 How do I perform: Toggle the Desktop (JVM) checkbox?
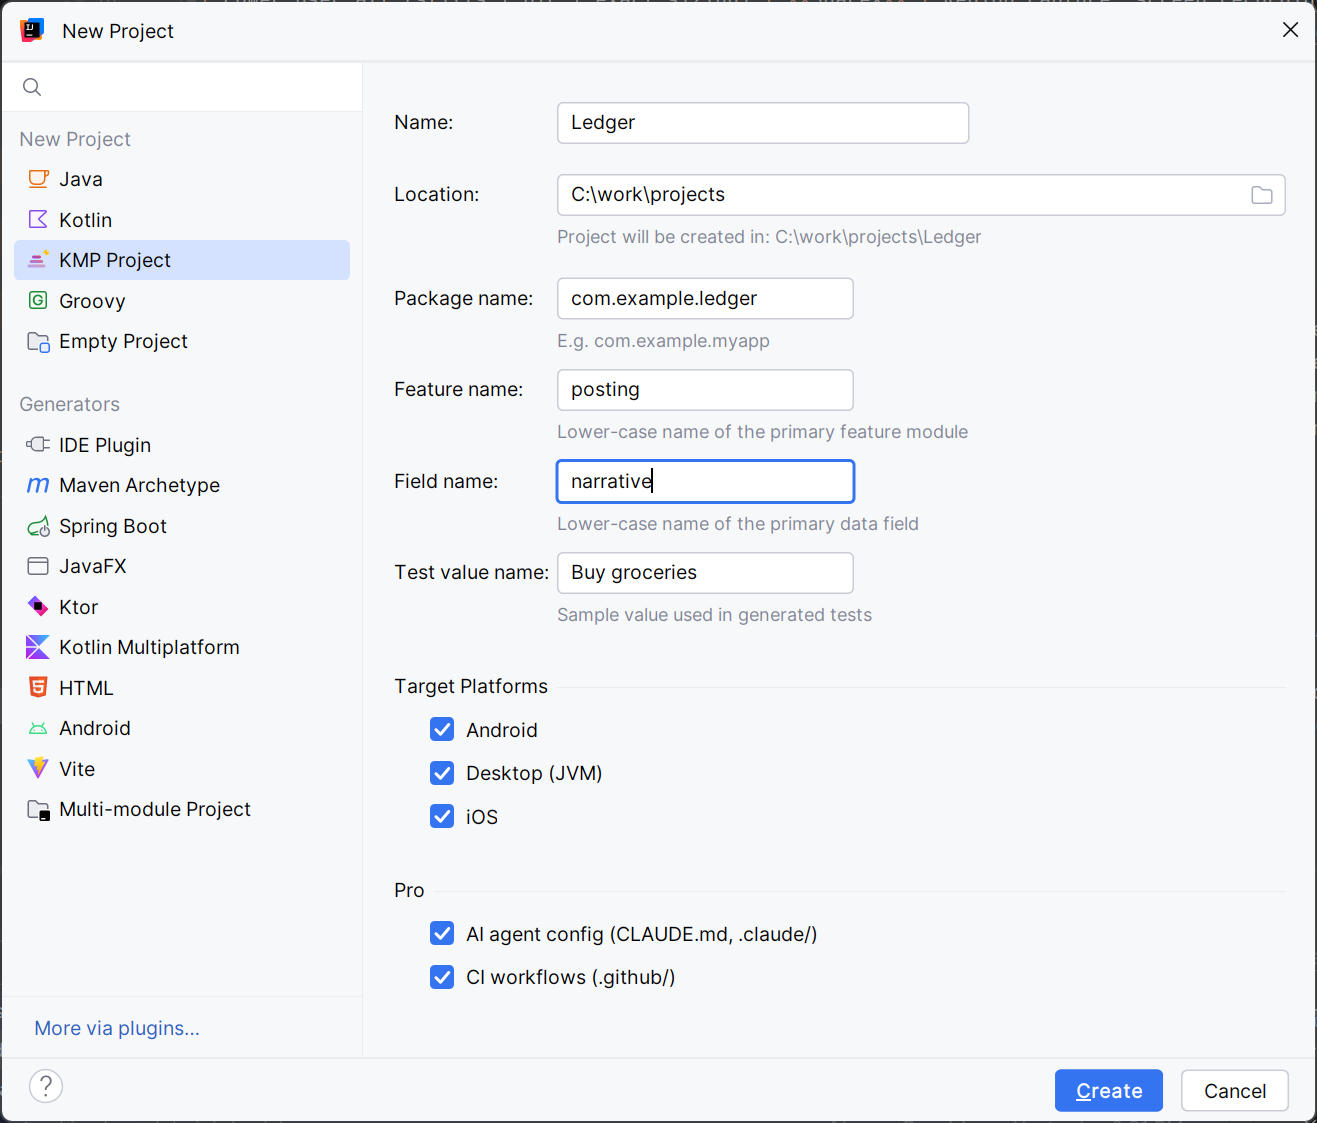(442, 773)
